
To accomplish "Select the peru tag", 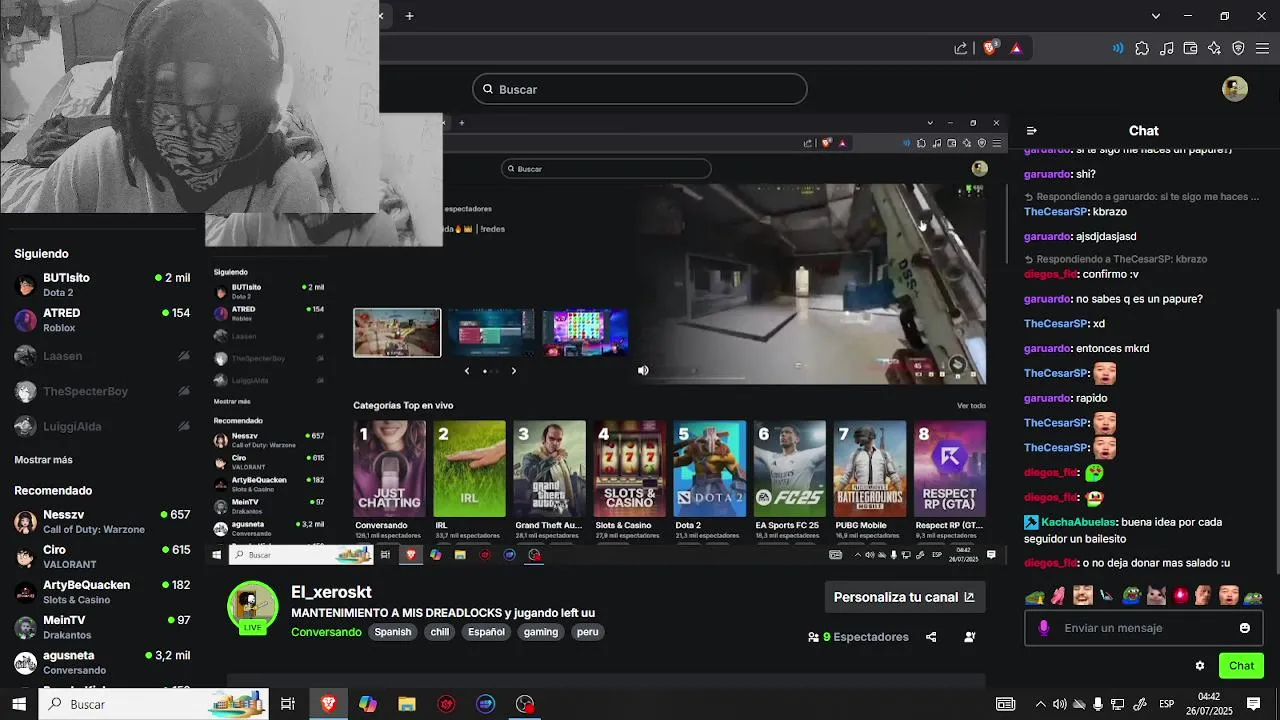I will [x=588, y=632].
